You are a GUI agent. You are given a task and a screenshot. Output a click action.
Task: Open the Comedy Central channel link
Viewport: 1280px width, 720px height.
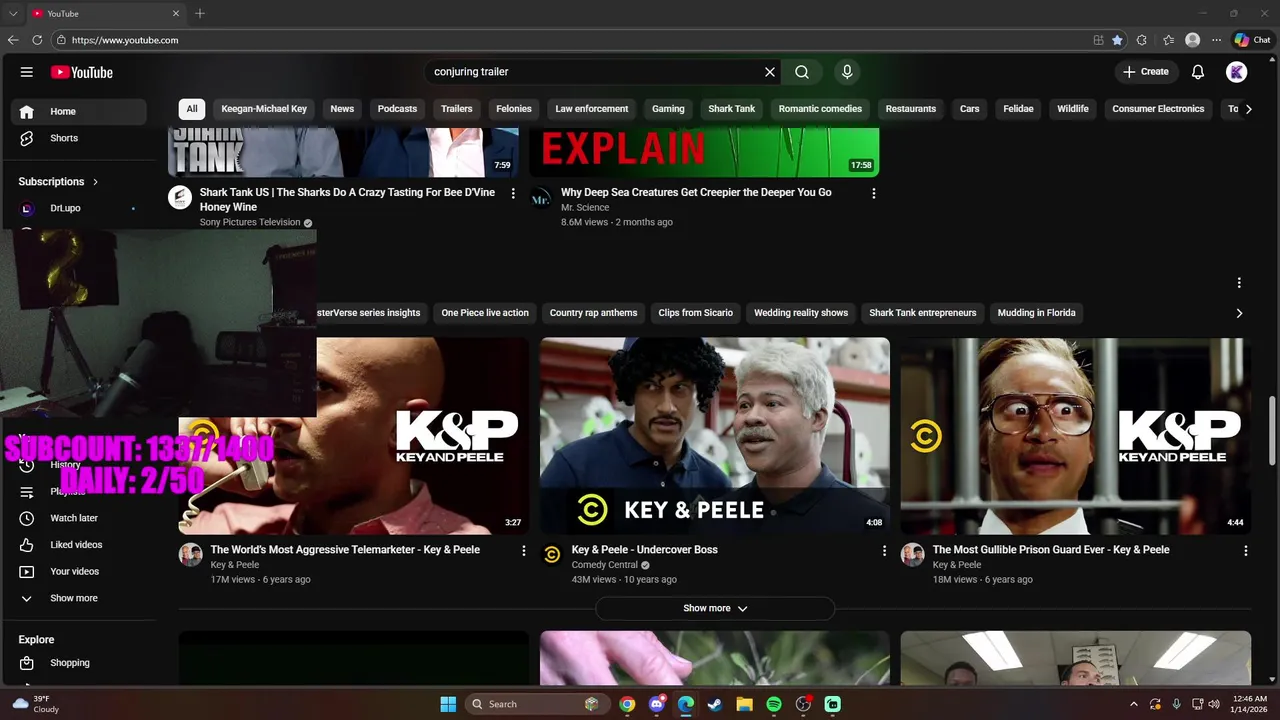[605, 565]
